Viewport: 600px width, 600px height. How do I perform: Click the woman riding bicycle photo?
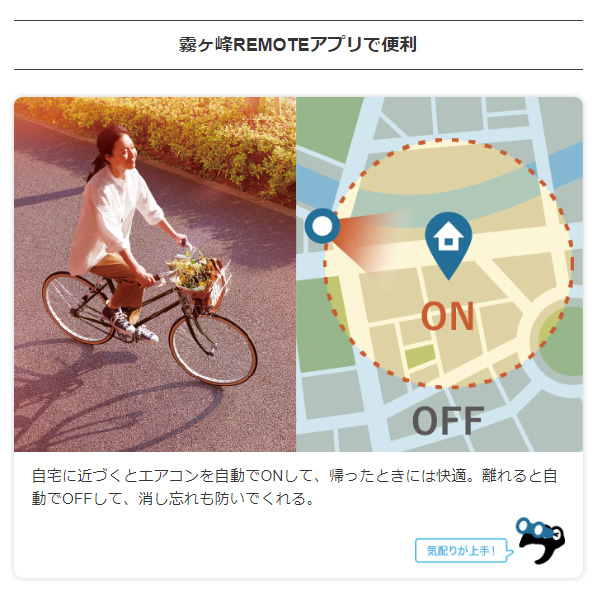point(155,274)
